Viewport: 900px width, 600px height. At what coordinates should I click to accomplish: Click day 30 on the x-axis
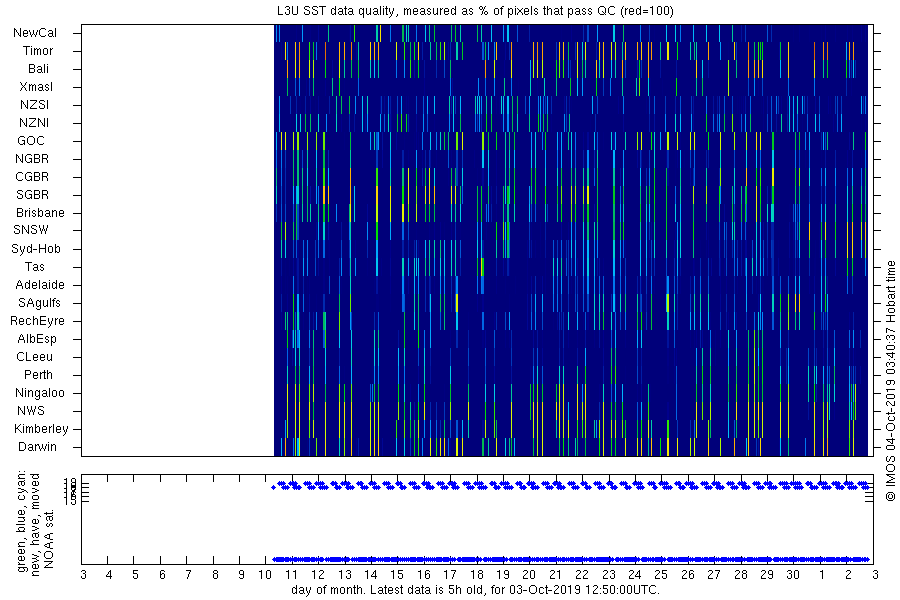coord(793,575)
